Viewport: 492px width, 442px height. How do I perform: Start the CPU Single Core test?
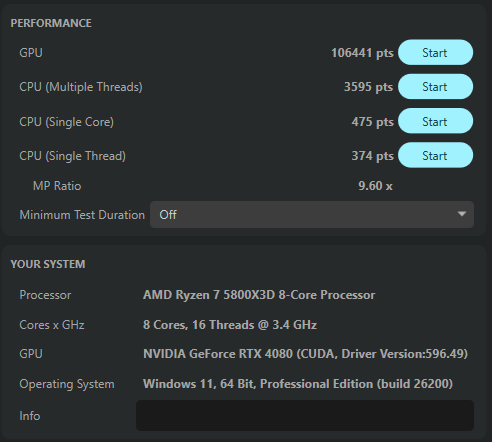point(435,121)
